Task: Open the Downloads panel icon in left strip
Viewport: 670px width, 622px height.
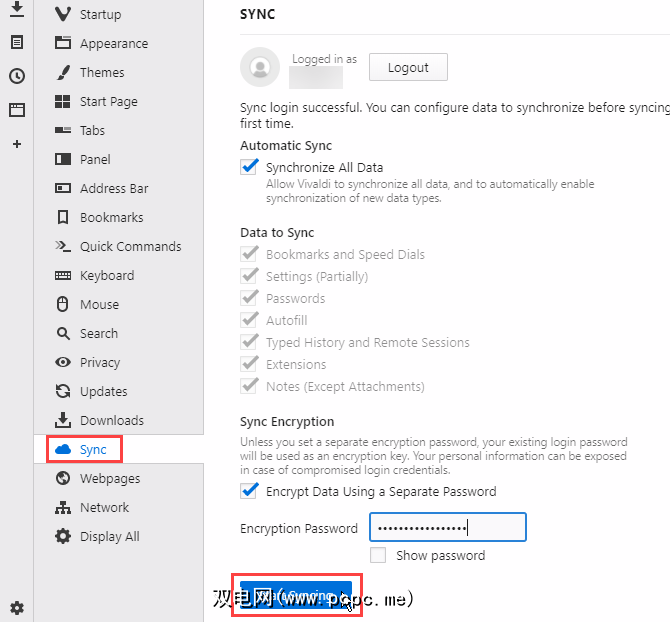Action: point(17,10)
